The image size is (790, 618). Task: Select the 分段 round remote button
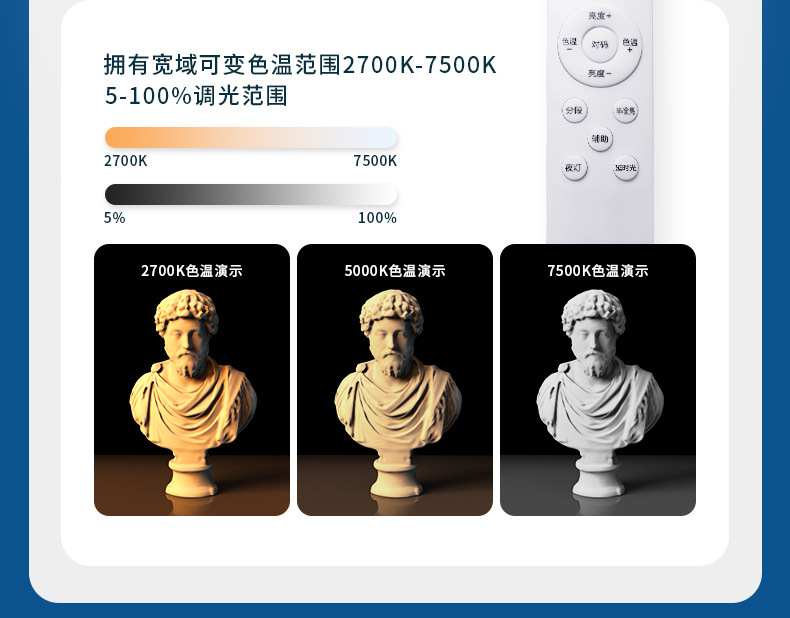click(x=574, y=110)
